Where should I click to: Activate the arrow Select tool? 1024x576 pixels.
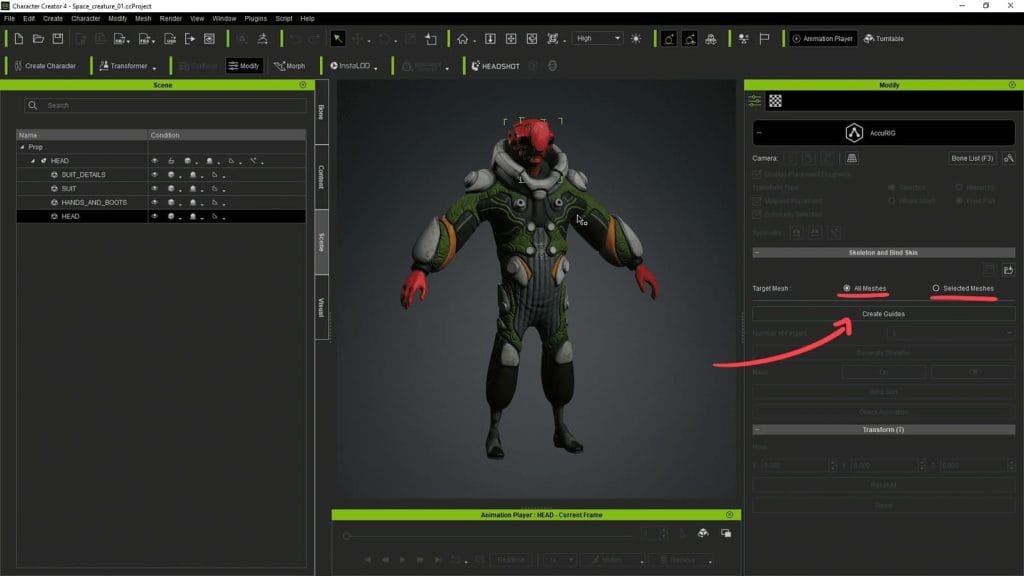(338, 39)
